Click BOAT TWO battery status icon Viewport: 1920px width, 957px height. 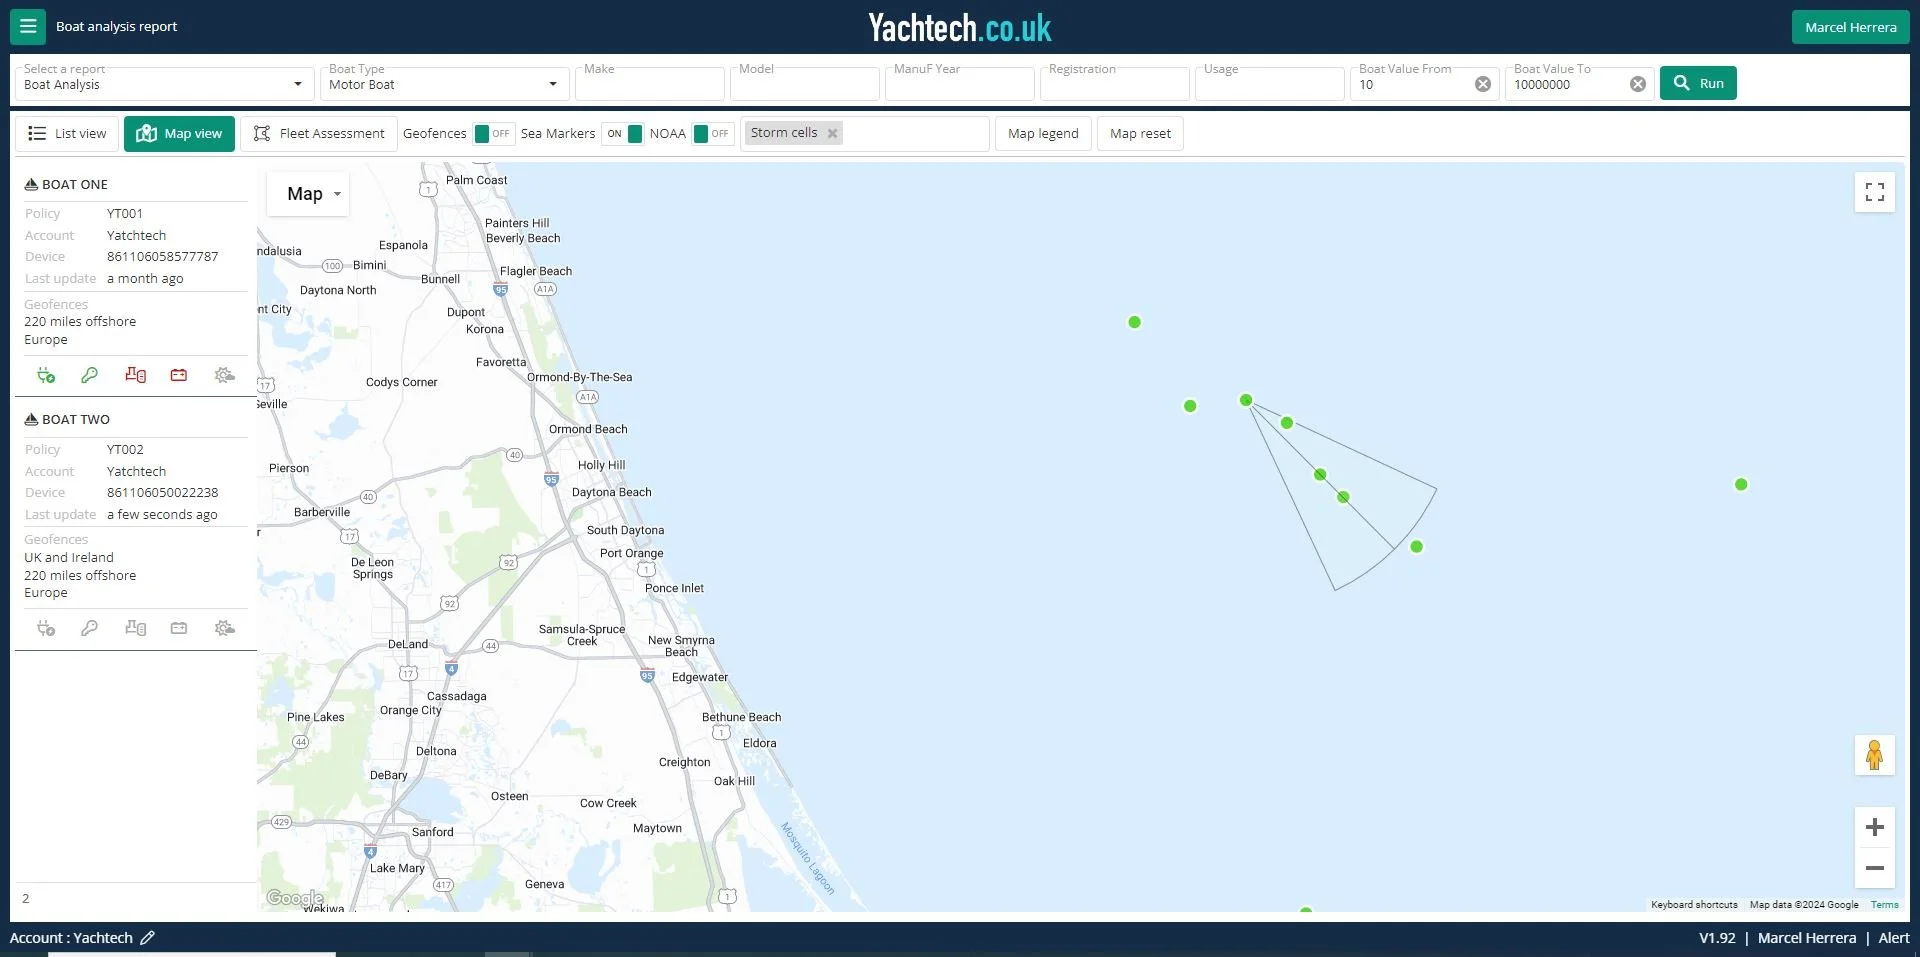[x=179, y=628]
